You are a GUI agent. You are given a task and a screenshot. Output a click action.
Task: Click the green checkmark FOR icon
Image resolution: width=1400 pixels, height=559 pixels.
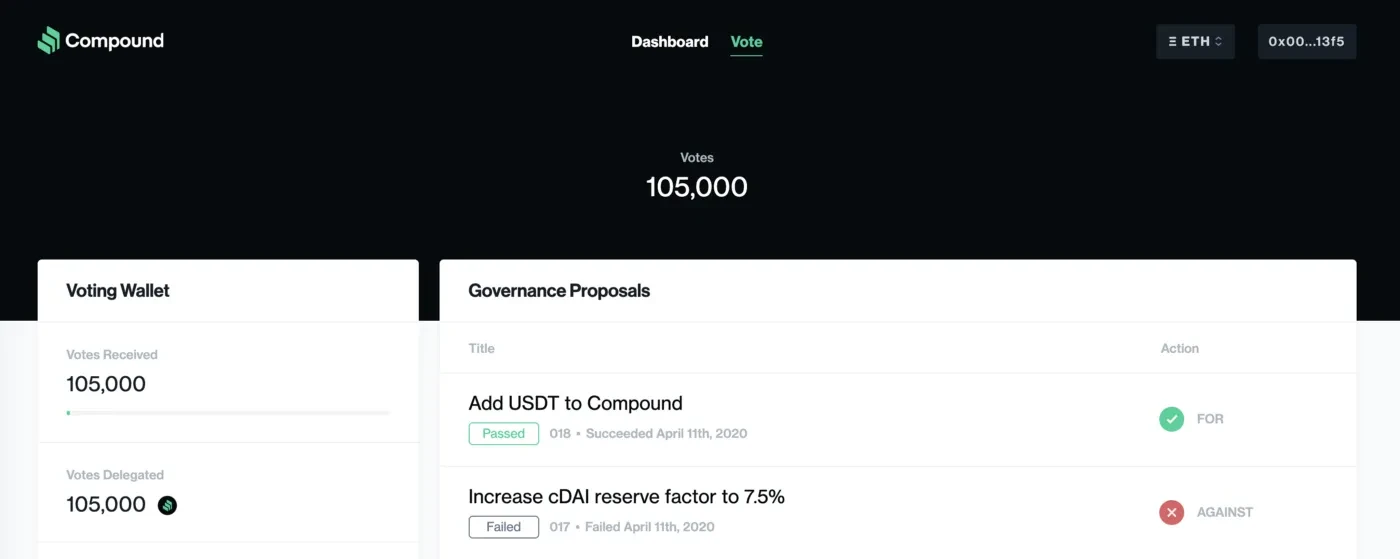1171,419
